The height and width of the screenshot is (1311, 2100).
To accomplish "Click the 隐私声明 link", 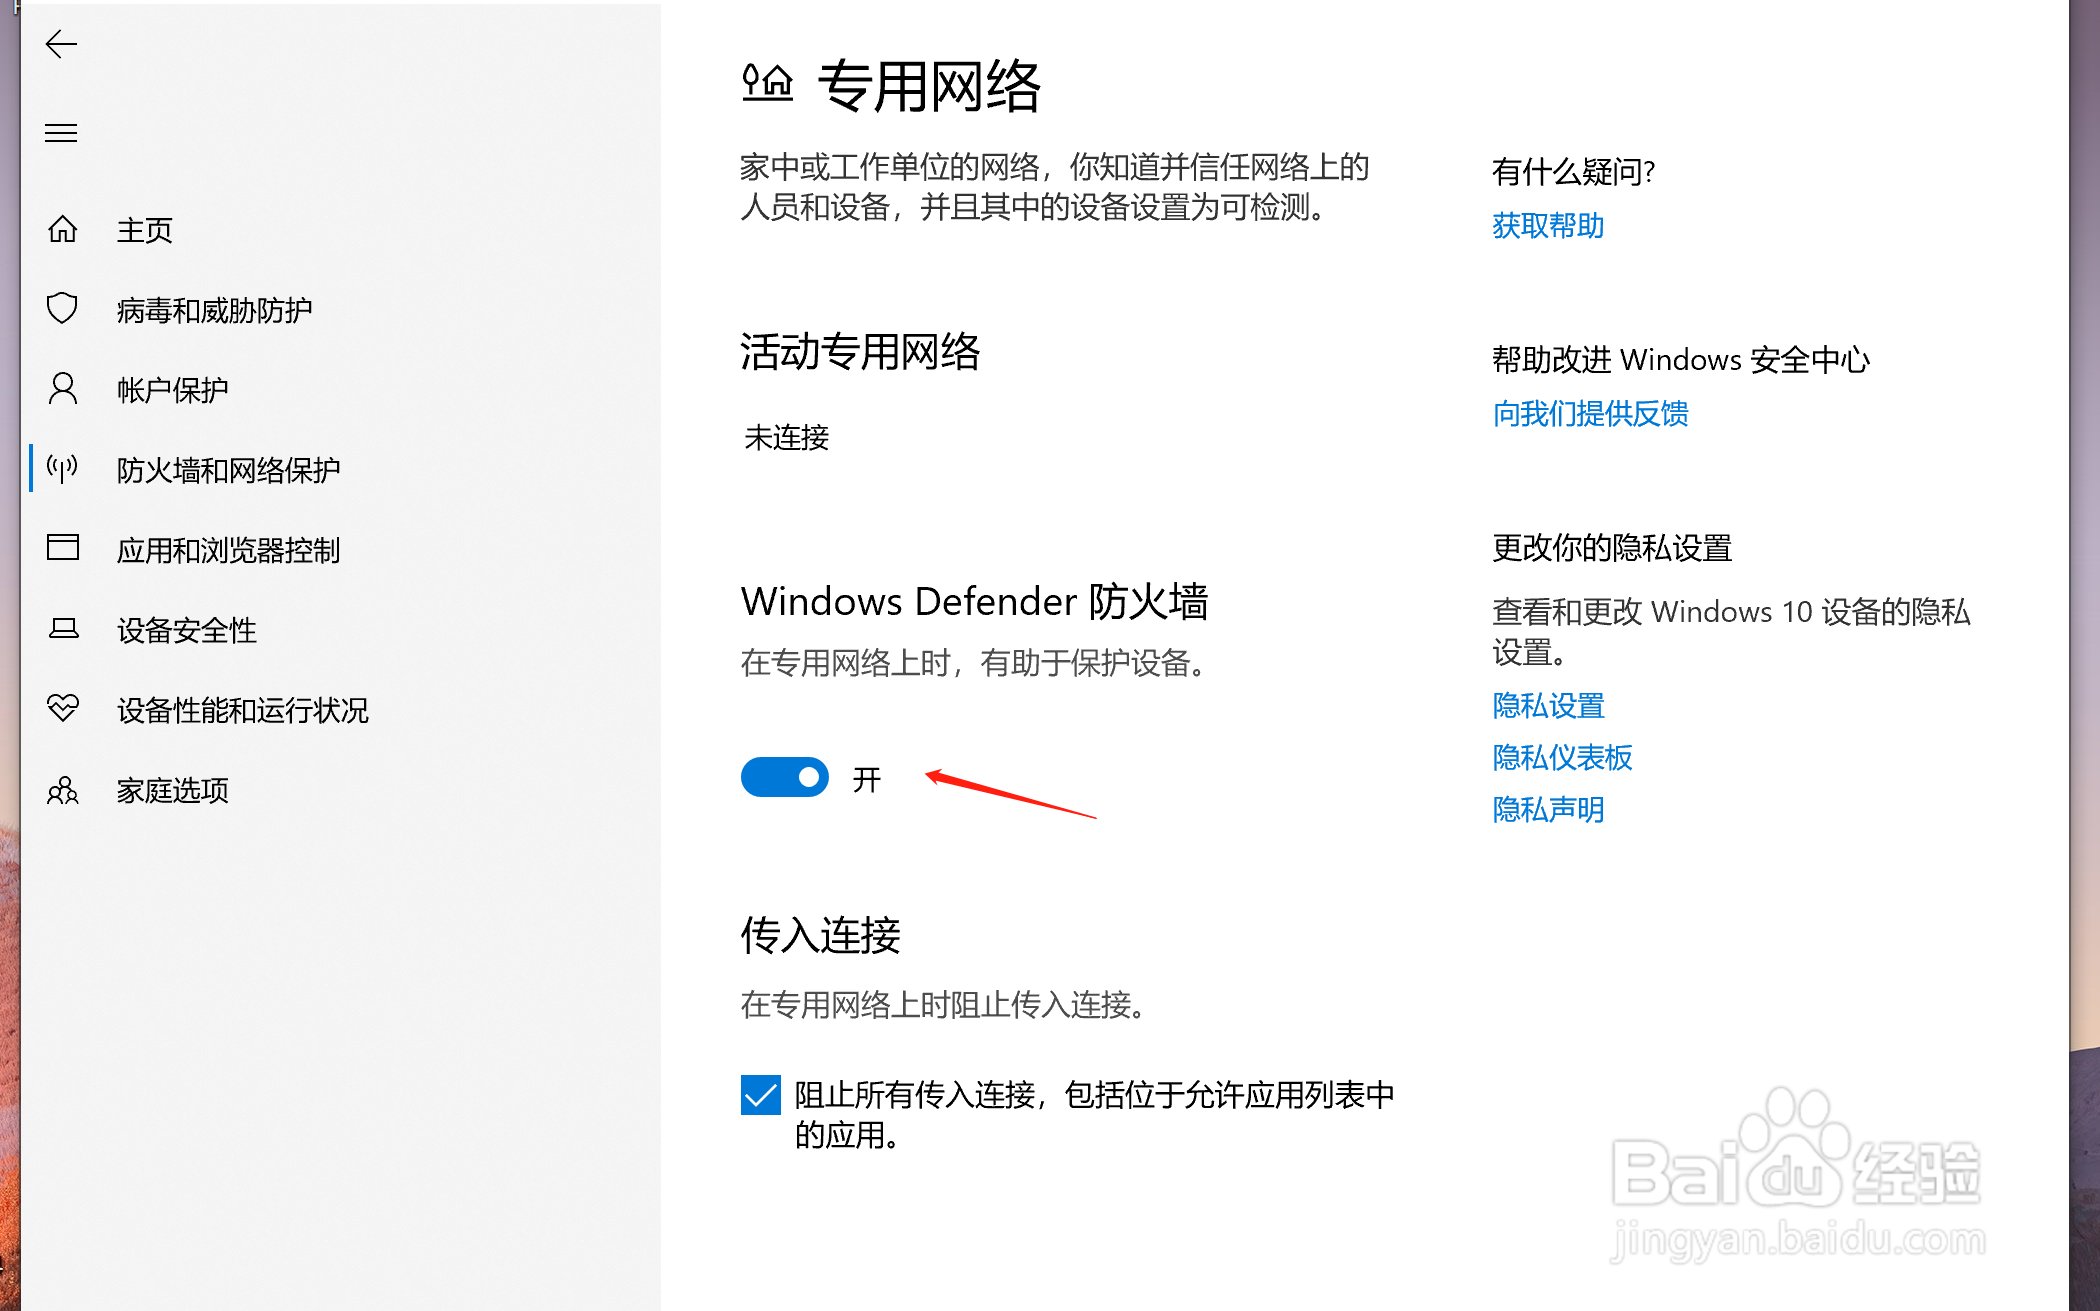I will coord(1548,810).
